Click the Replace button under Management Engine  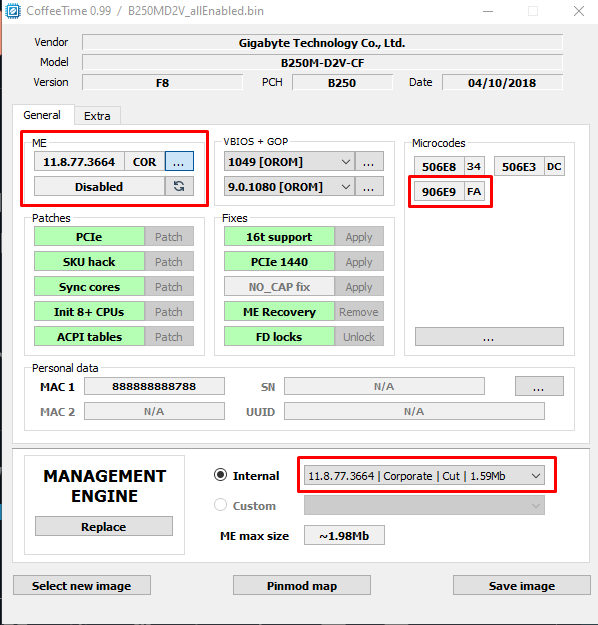[104, 527]
